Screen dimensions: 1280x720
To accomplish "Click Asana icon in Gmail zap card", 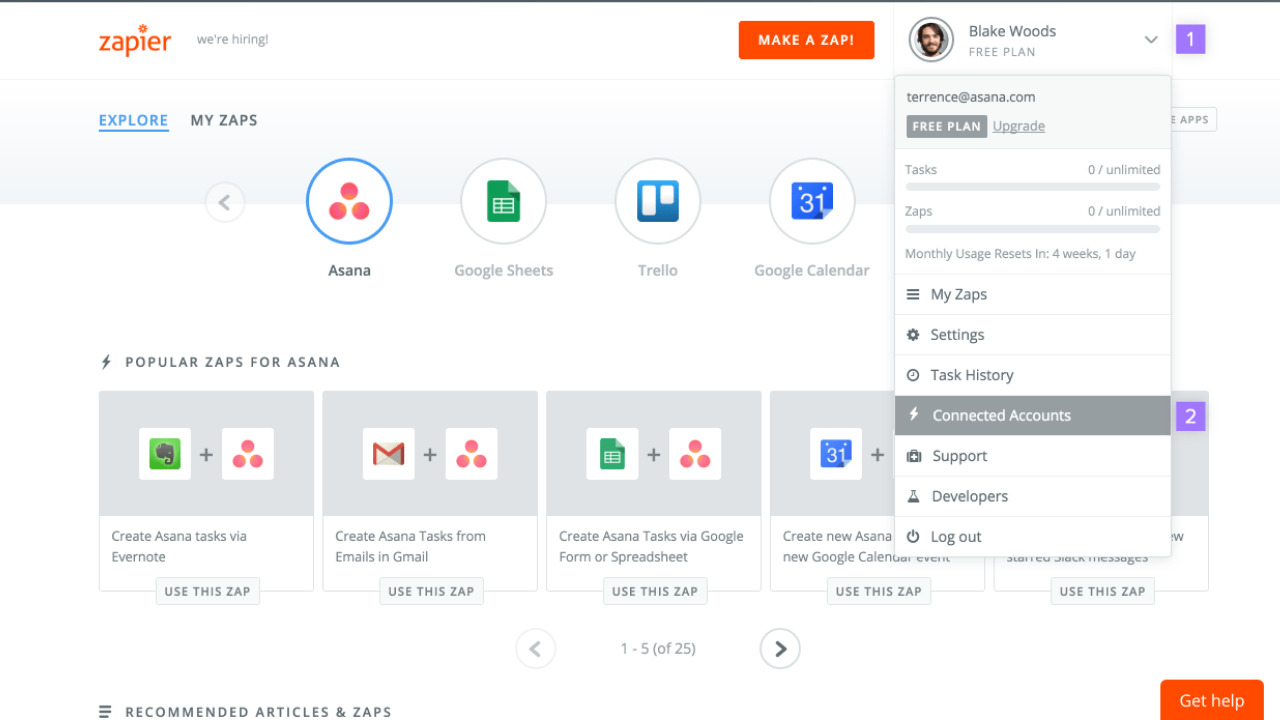I will click(472, 454).
